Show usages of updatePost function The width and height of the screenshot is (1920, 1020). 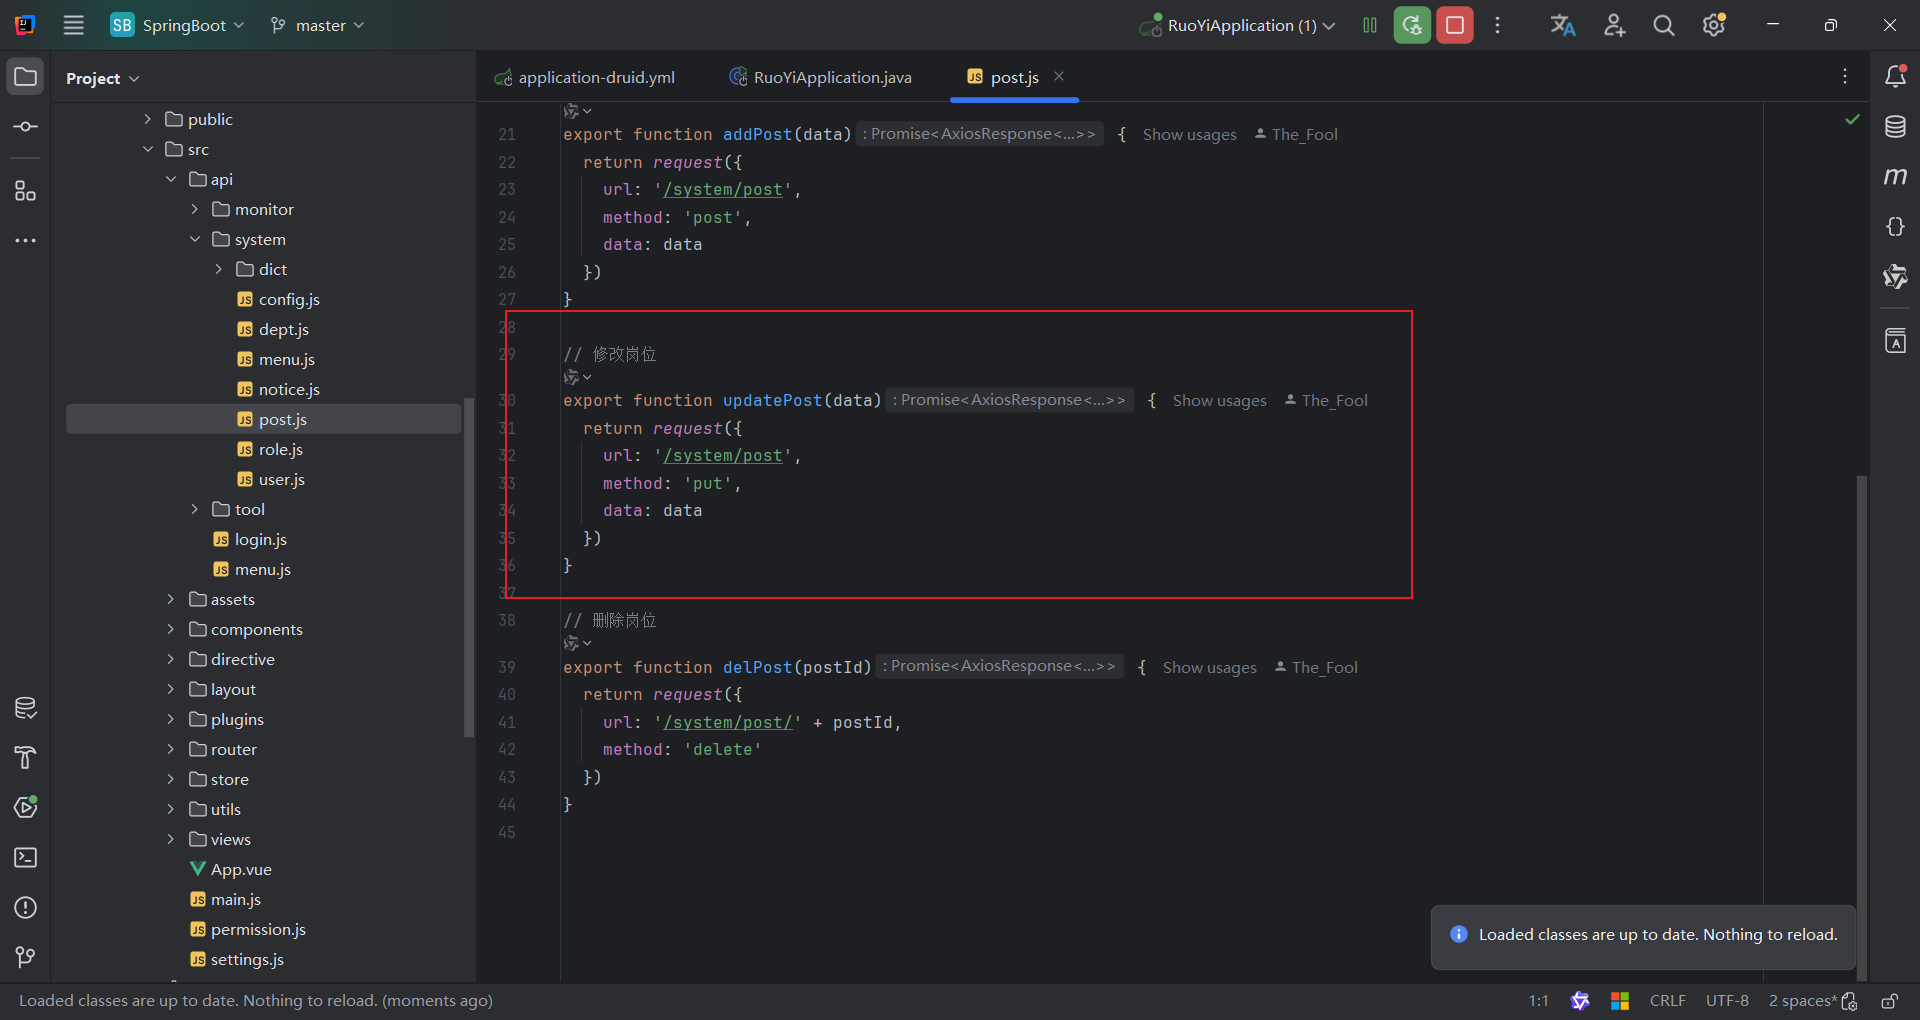[x=1219, y=400]
